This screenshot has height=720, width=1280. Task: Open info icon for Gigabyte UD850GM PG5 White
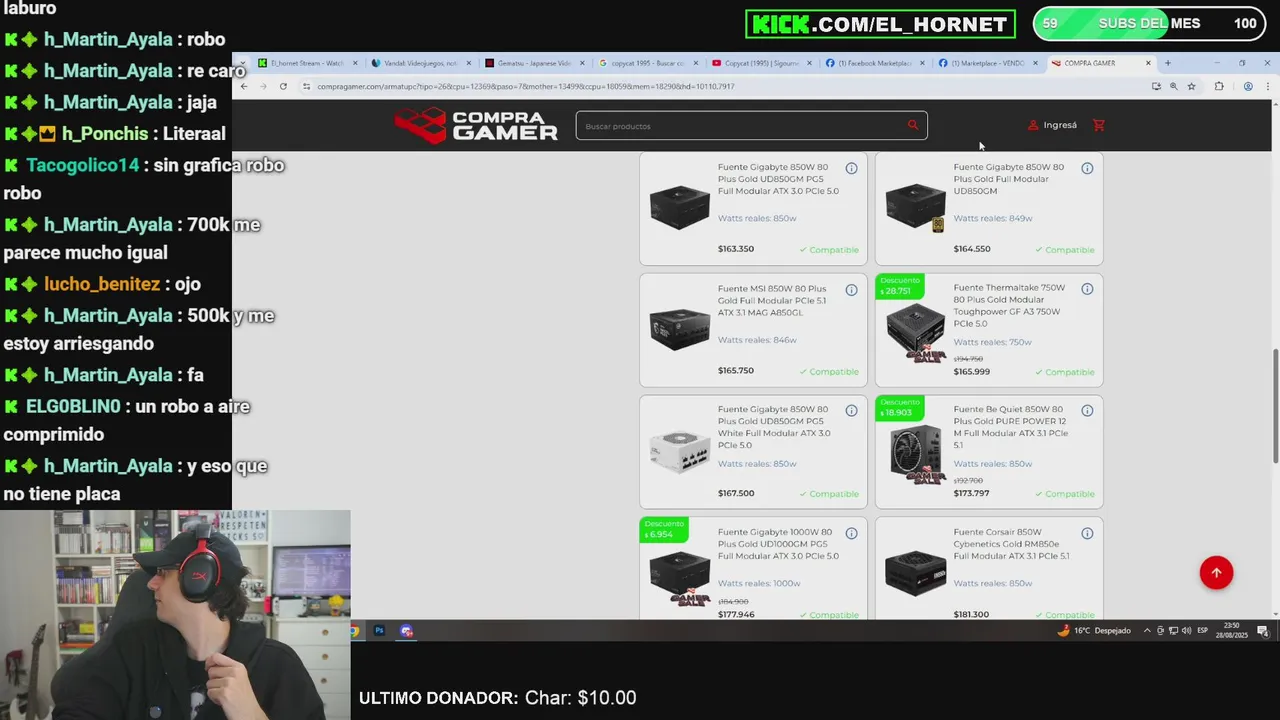click(851, 411)
